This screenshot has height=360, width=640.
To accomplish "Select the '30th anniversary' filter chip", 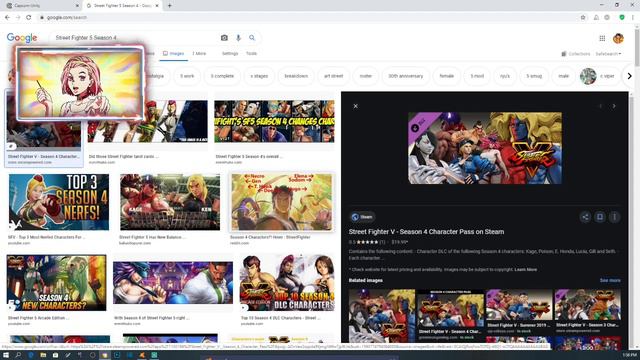I will click(405, 76).
